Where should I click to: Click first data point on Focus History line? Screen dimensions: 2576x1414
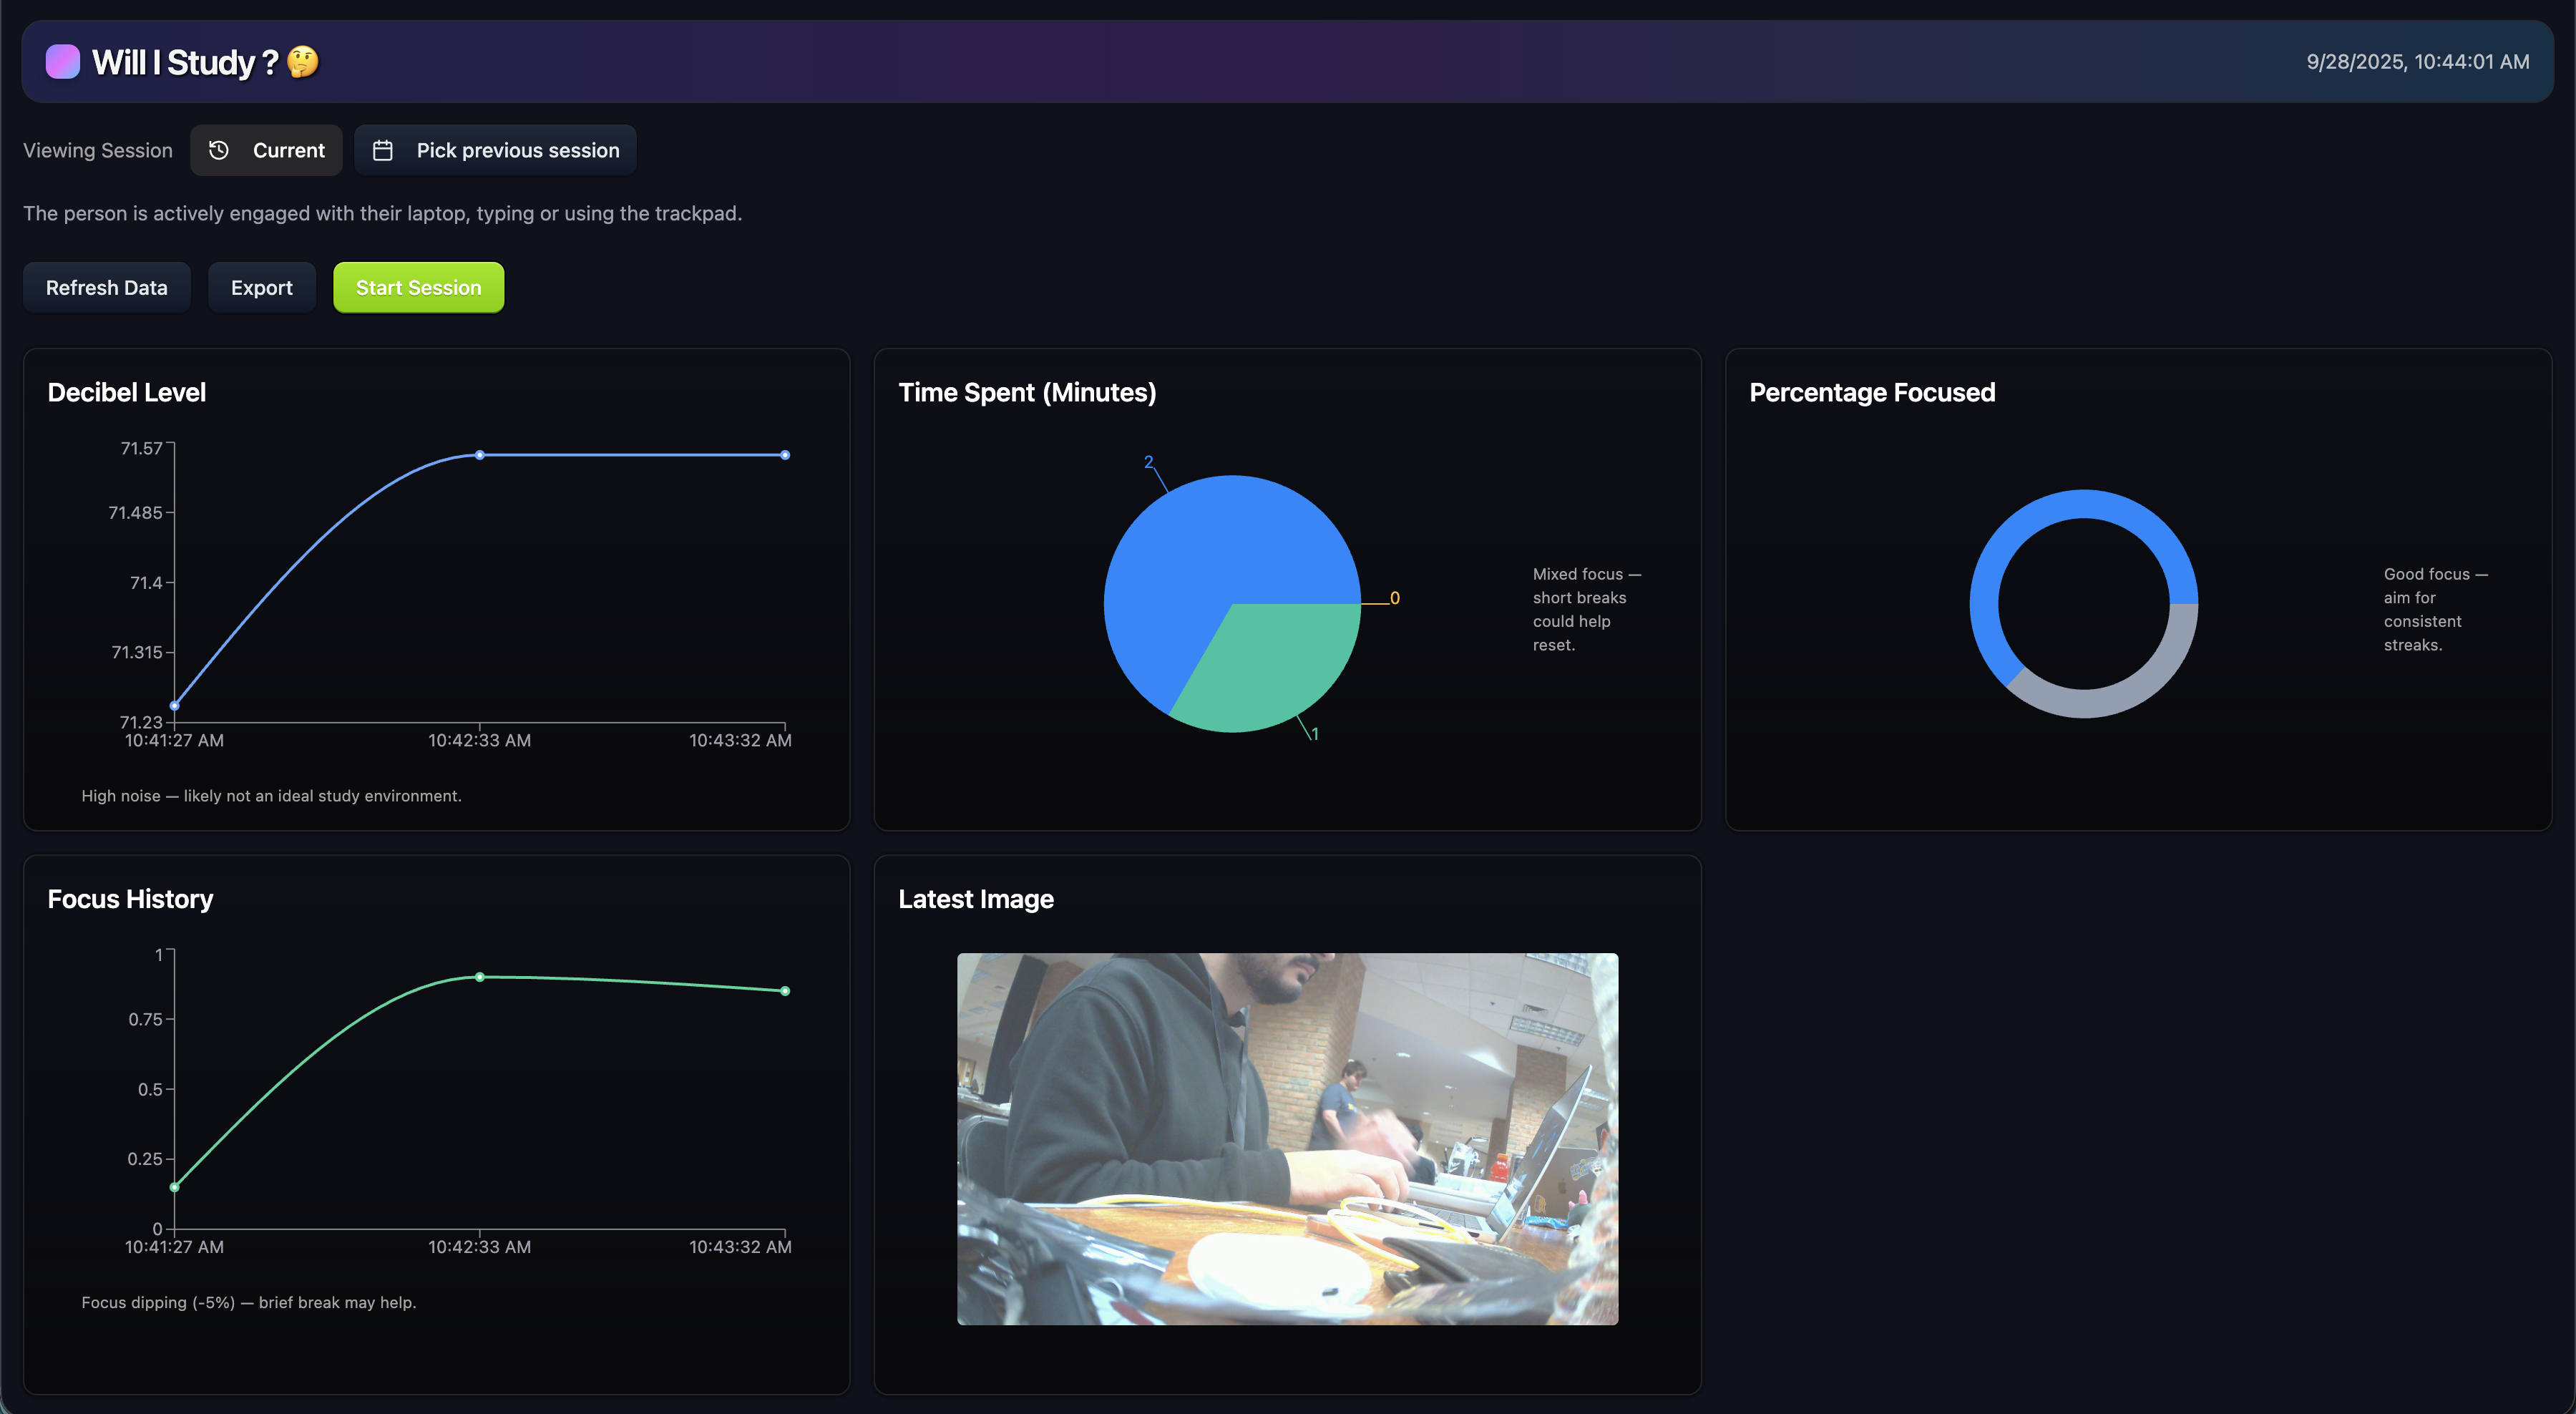tap(175, 1187)
